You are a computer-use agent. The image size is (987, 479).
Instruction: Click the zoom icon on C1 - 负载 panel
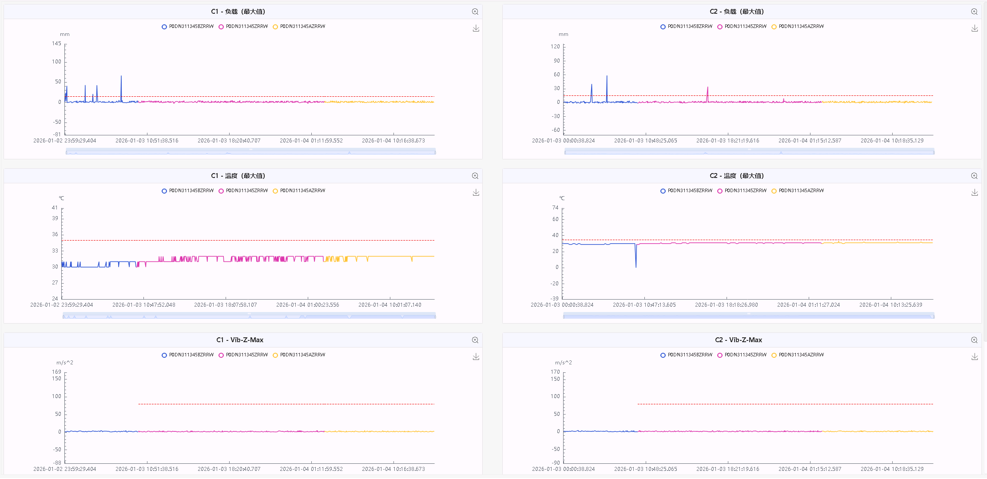tap(475, 12)
